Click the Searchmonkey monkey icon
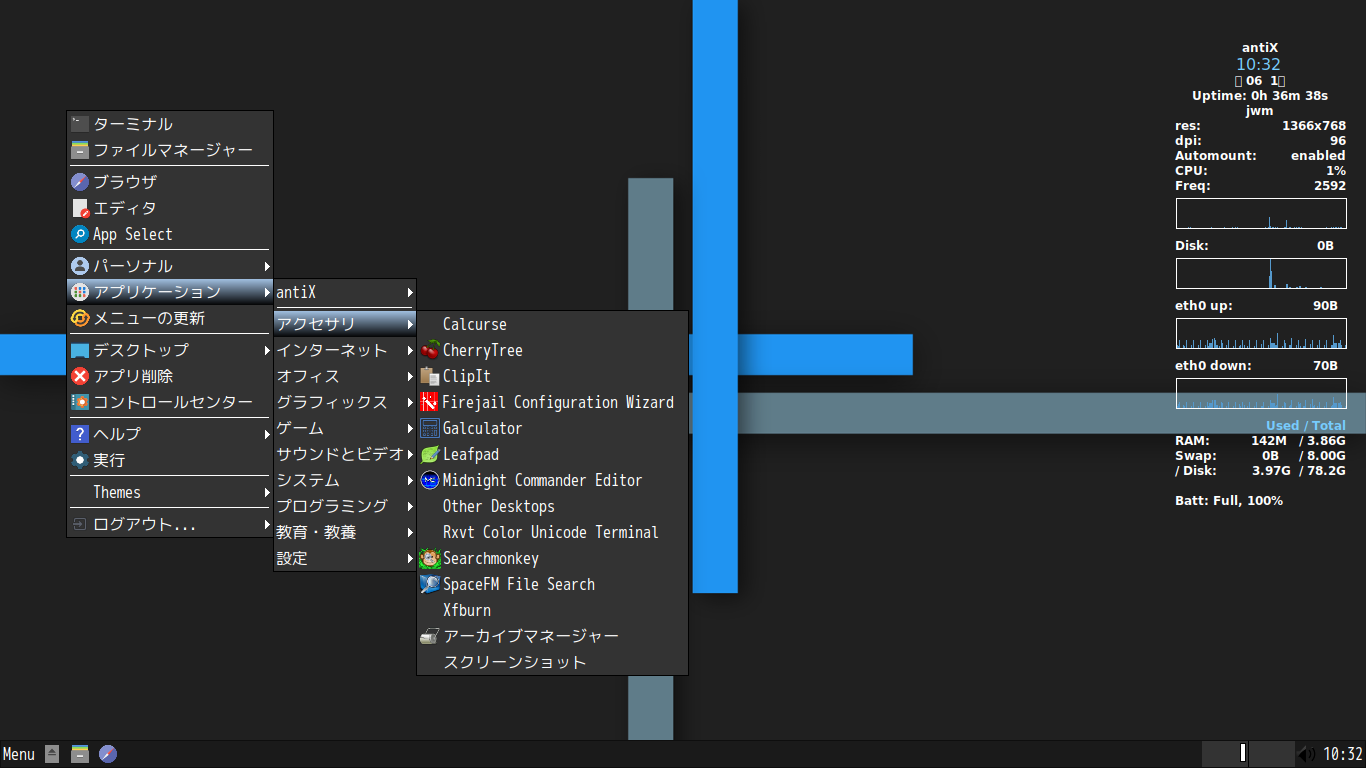Screen dimensions: 1366x768 click(430, 558)
